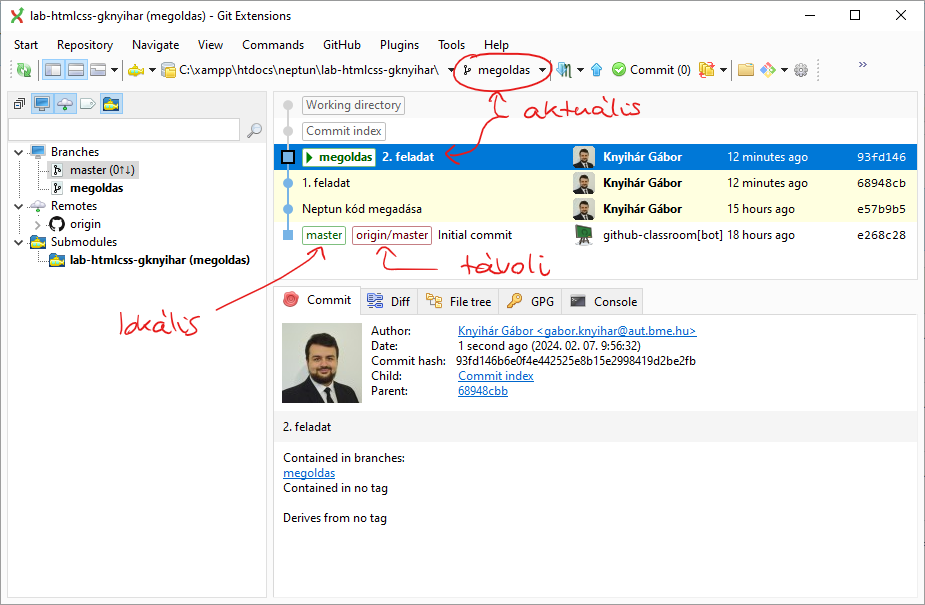
Task: Open the megoldas branch dropdown
Action: click(x=542, y=70)
